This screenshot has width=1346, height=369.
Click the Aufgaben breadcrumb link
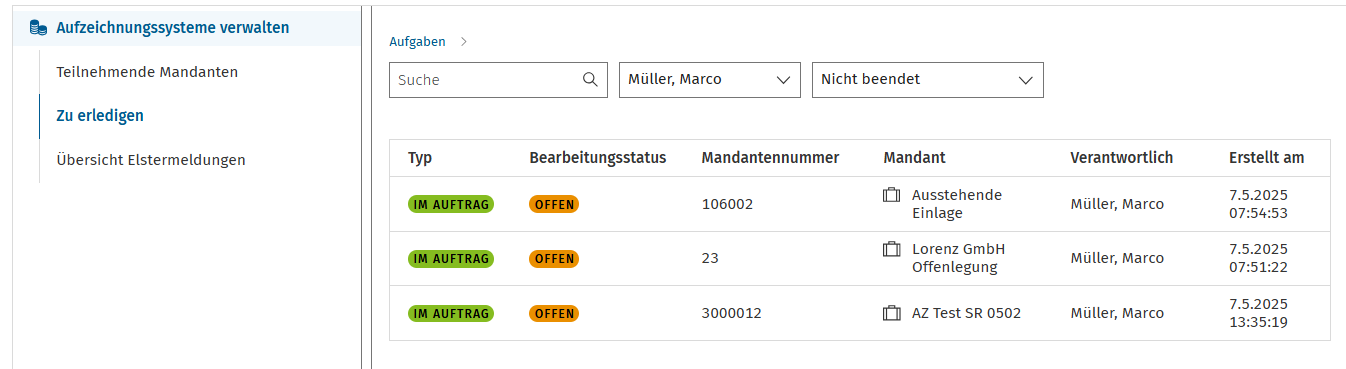(x=417, y=42)
